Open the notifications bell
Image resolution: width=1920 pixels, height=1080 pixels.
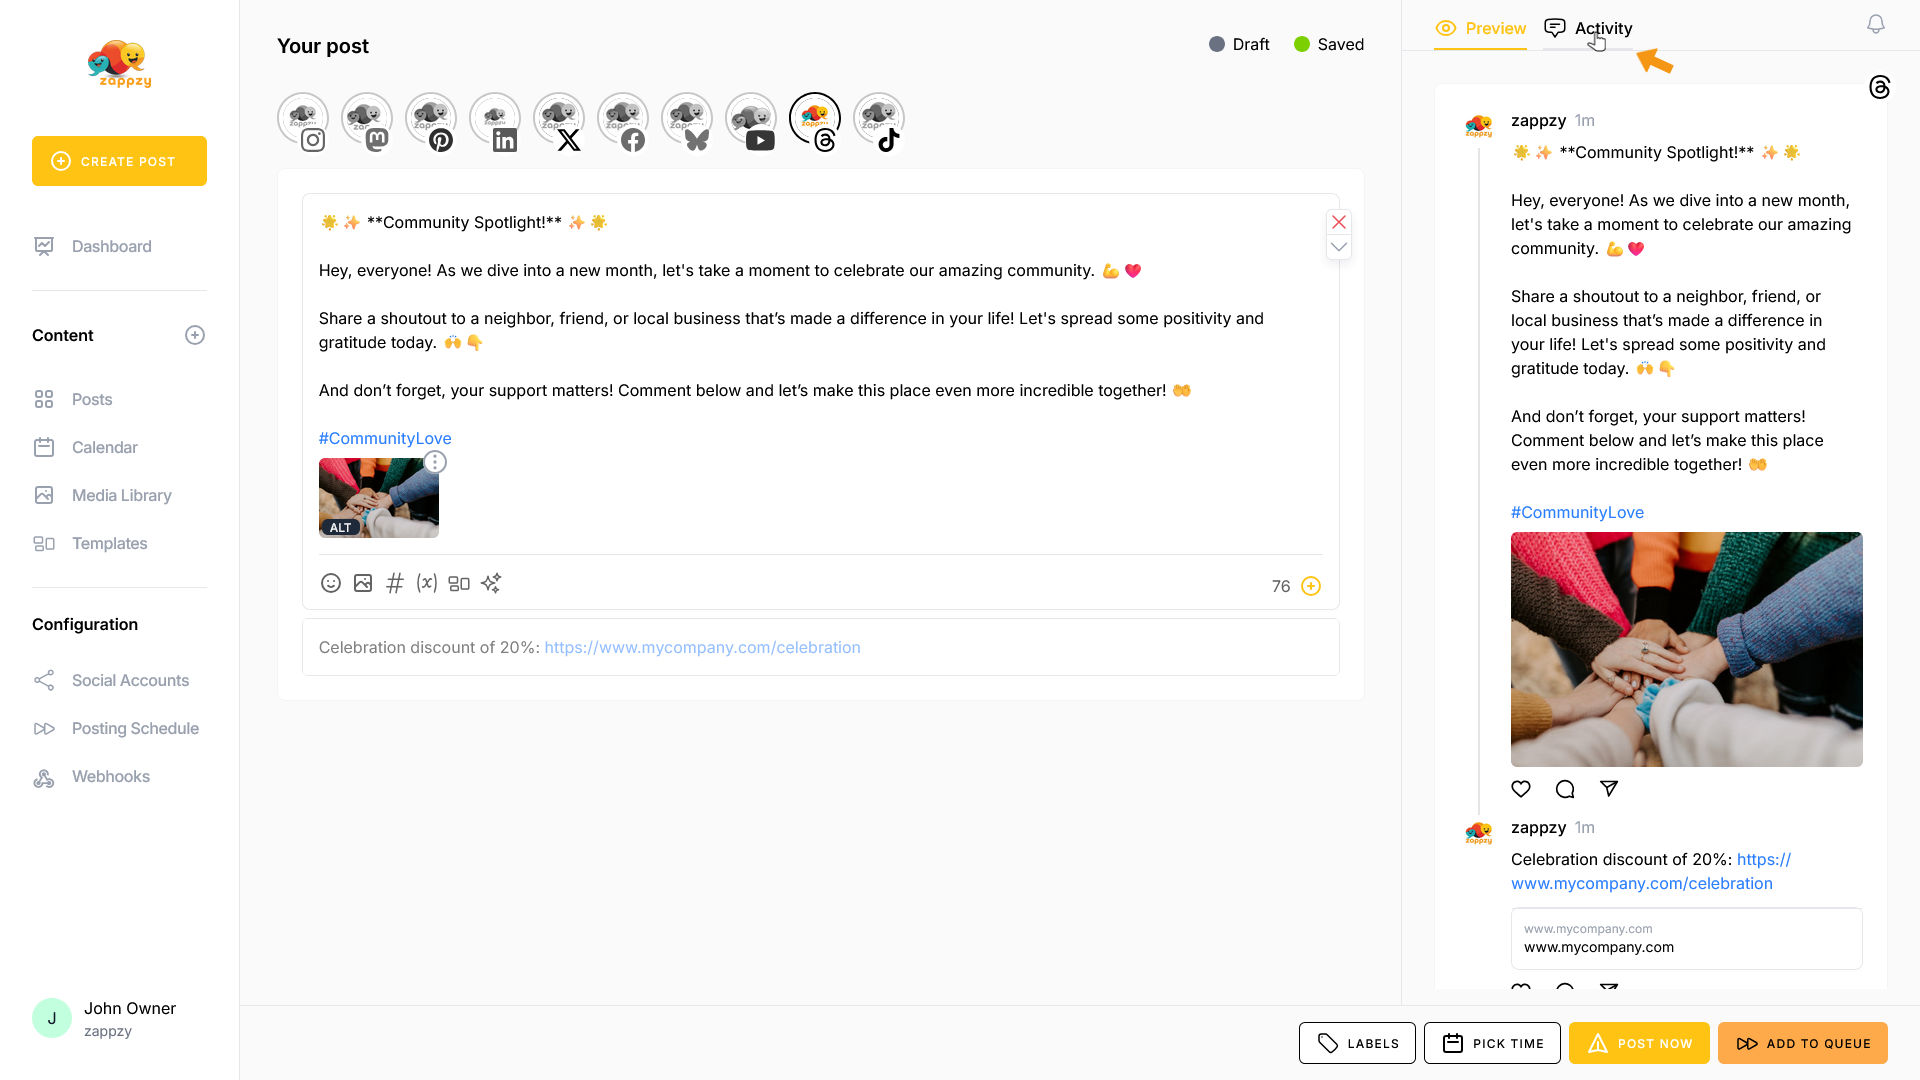(1876, 25)
